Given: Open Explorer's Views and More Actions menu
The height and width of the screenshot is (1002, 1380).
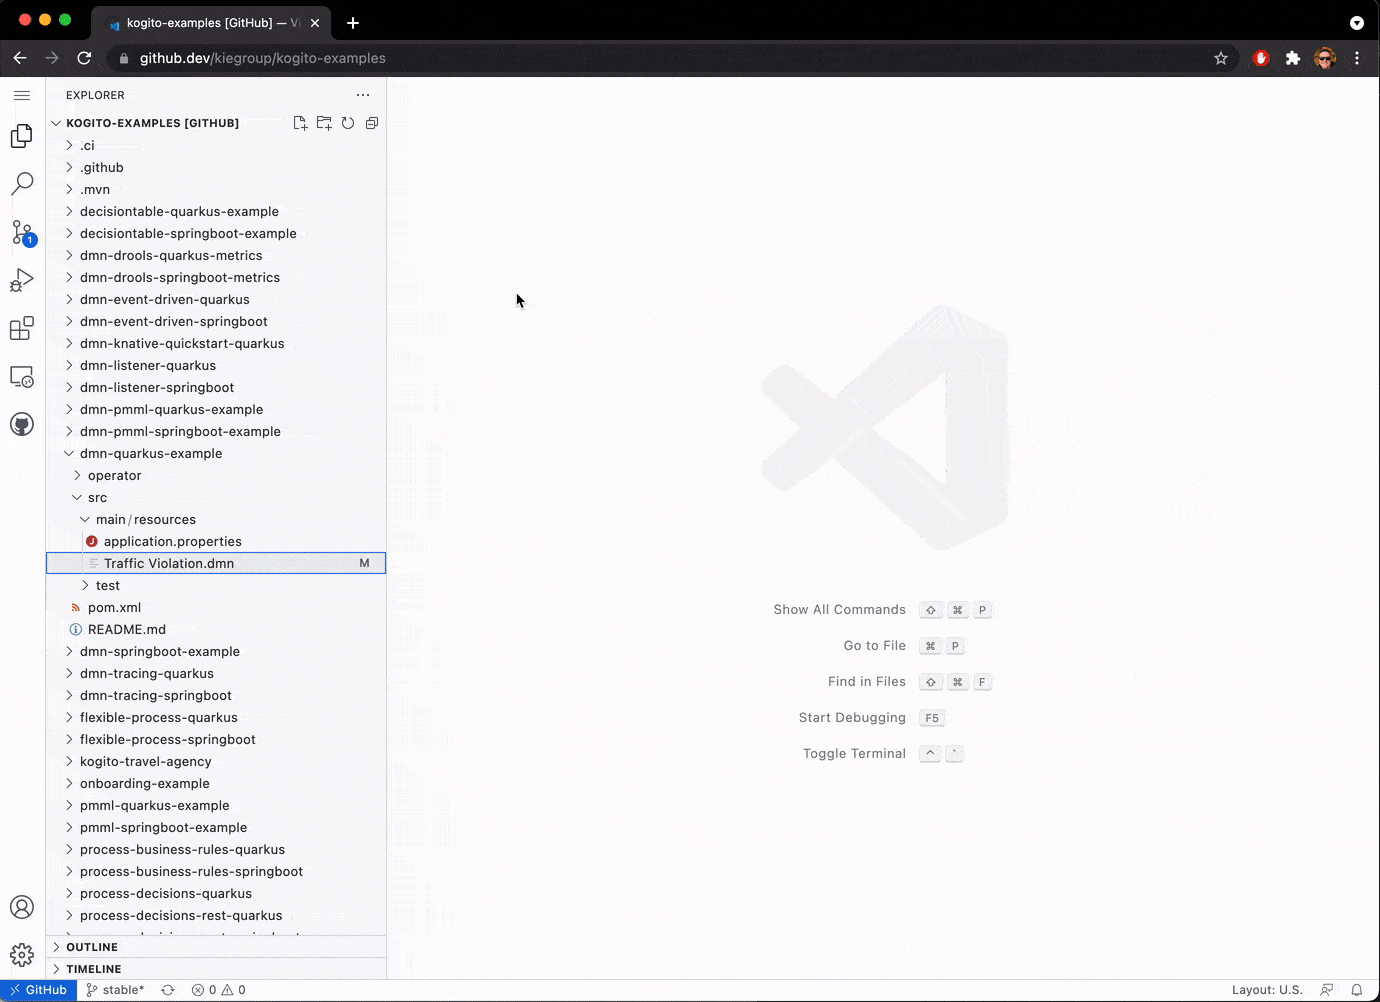Looking at the screenshot, I should (363, 95).
